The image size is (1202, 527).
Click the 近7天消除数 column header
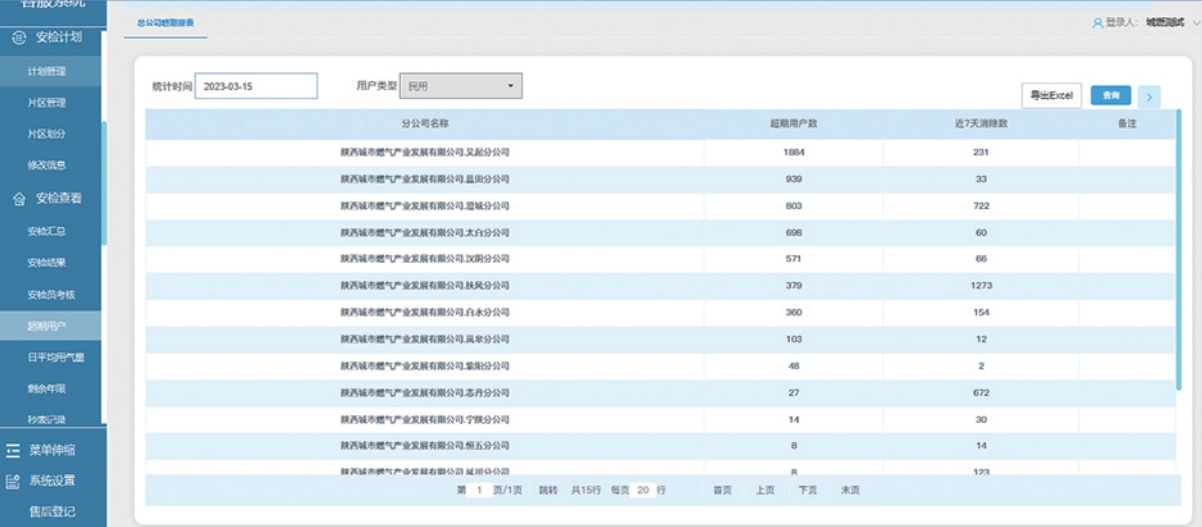coord(981,124)
